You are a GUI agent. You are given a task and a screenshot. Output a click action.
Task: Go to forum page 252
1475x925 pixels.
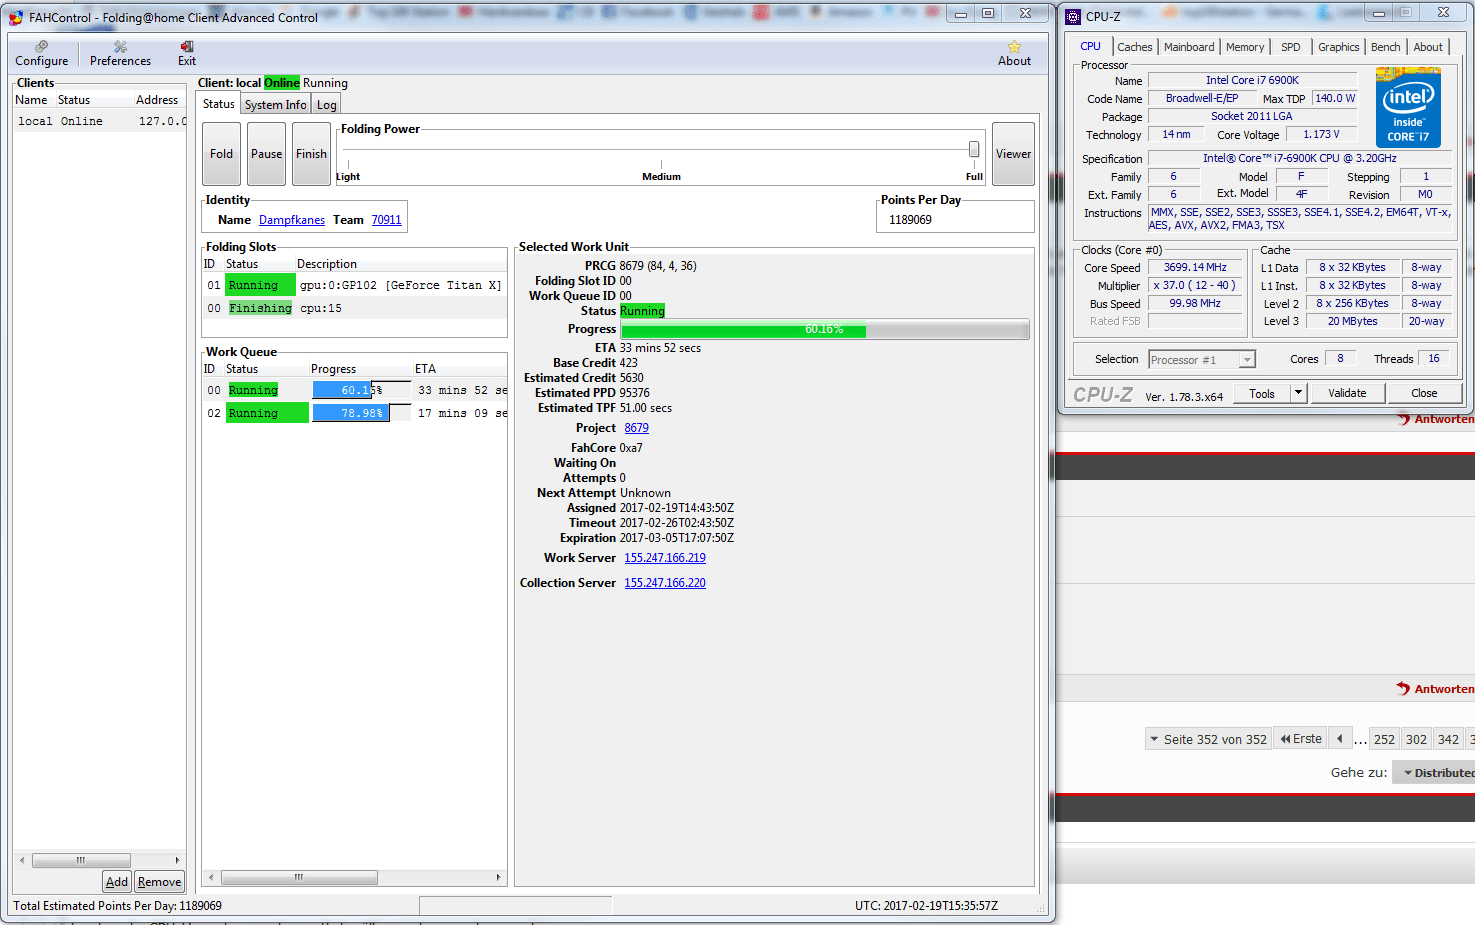[1384, 739]
